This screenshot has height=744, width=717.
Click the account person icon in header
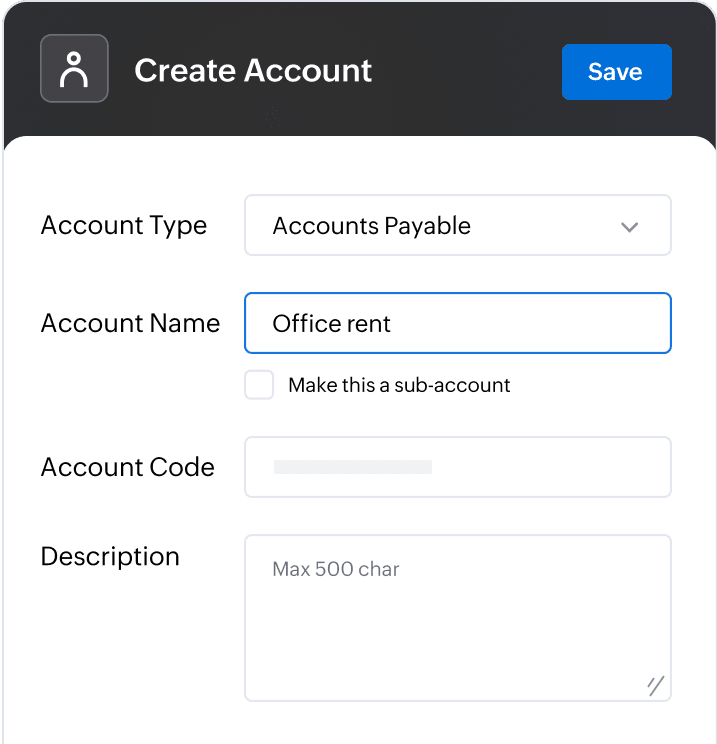click(74, 69)
